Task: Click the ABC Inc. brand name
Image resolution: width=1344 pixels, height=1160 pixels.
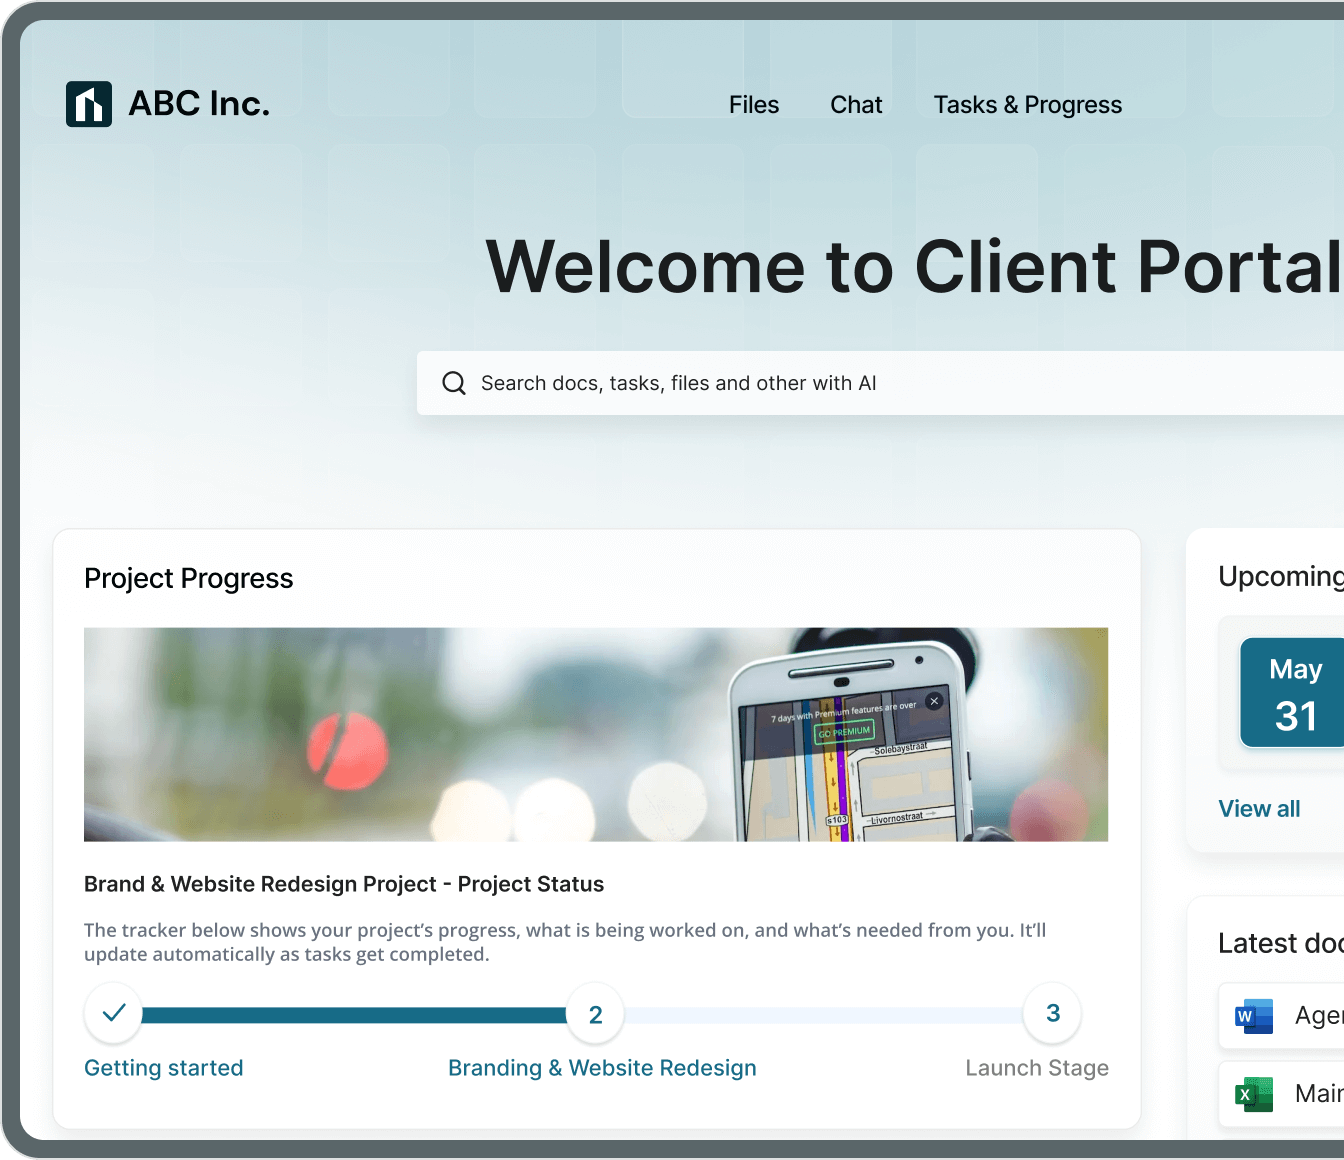Action: tap(200, 104)
